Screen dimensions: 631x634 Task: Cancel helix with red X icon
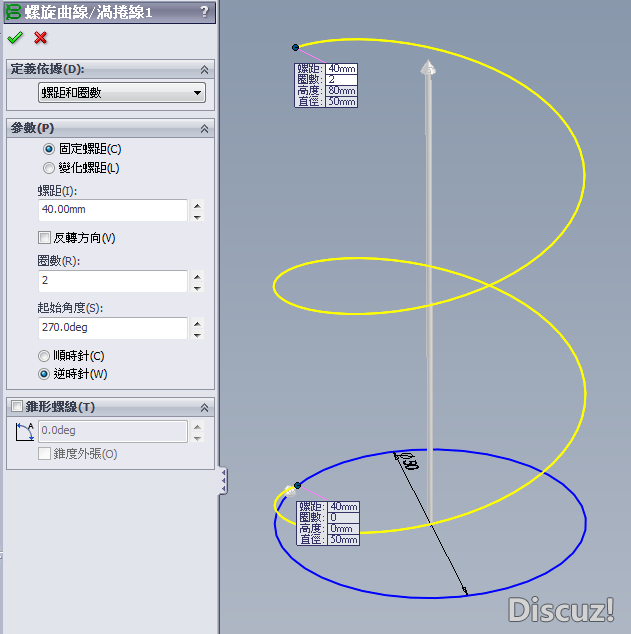tap(40, 38)
